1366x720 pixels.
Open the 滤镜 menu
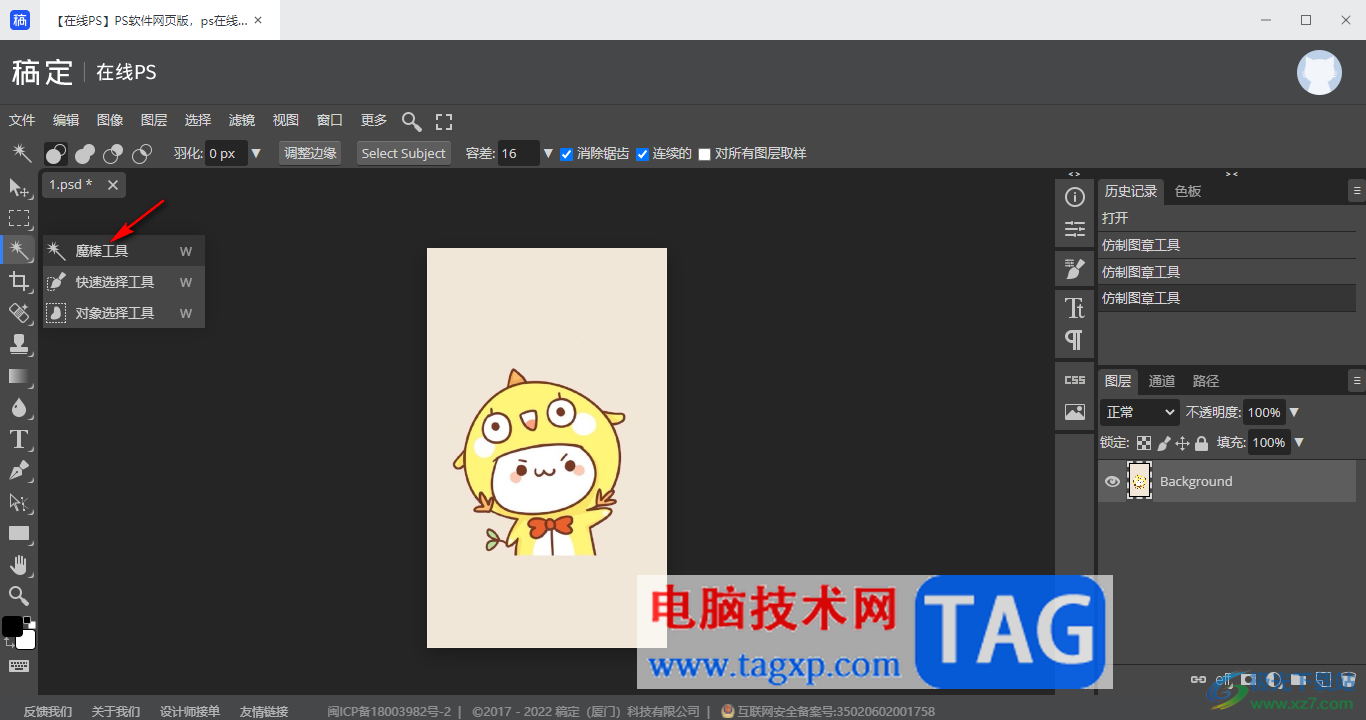pos(242,120)
